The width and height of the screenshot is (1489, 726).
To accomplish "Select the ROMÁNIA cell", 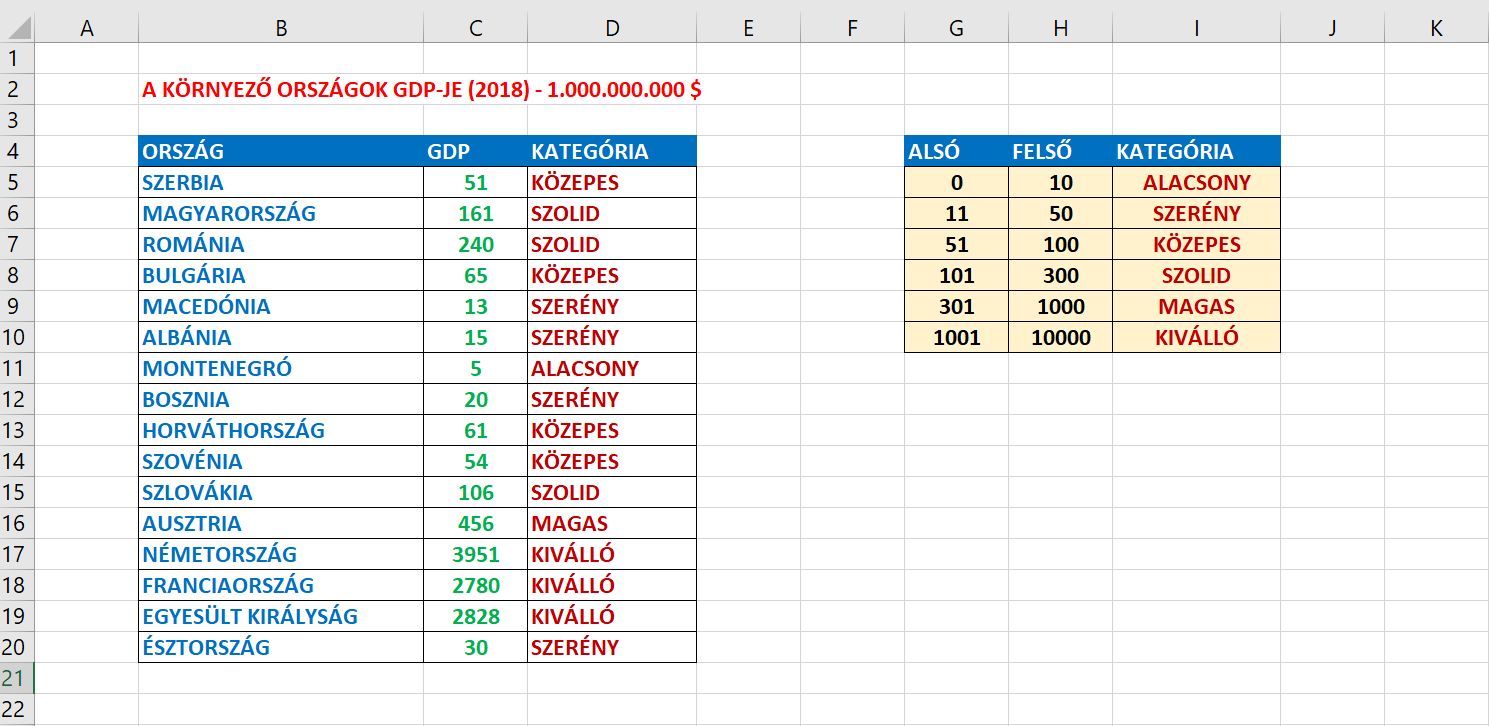I will pyautogui.click(x=281, y=244).
